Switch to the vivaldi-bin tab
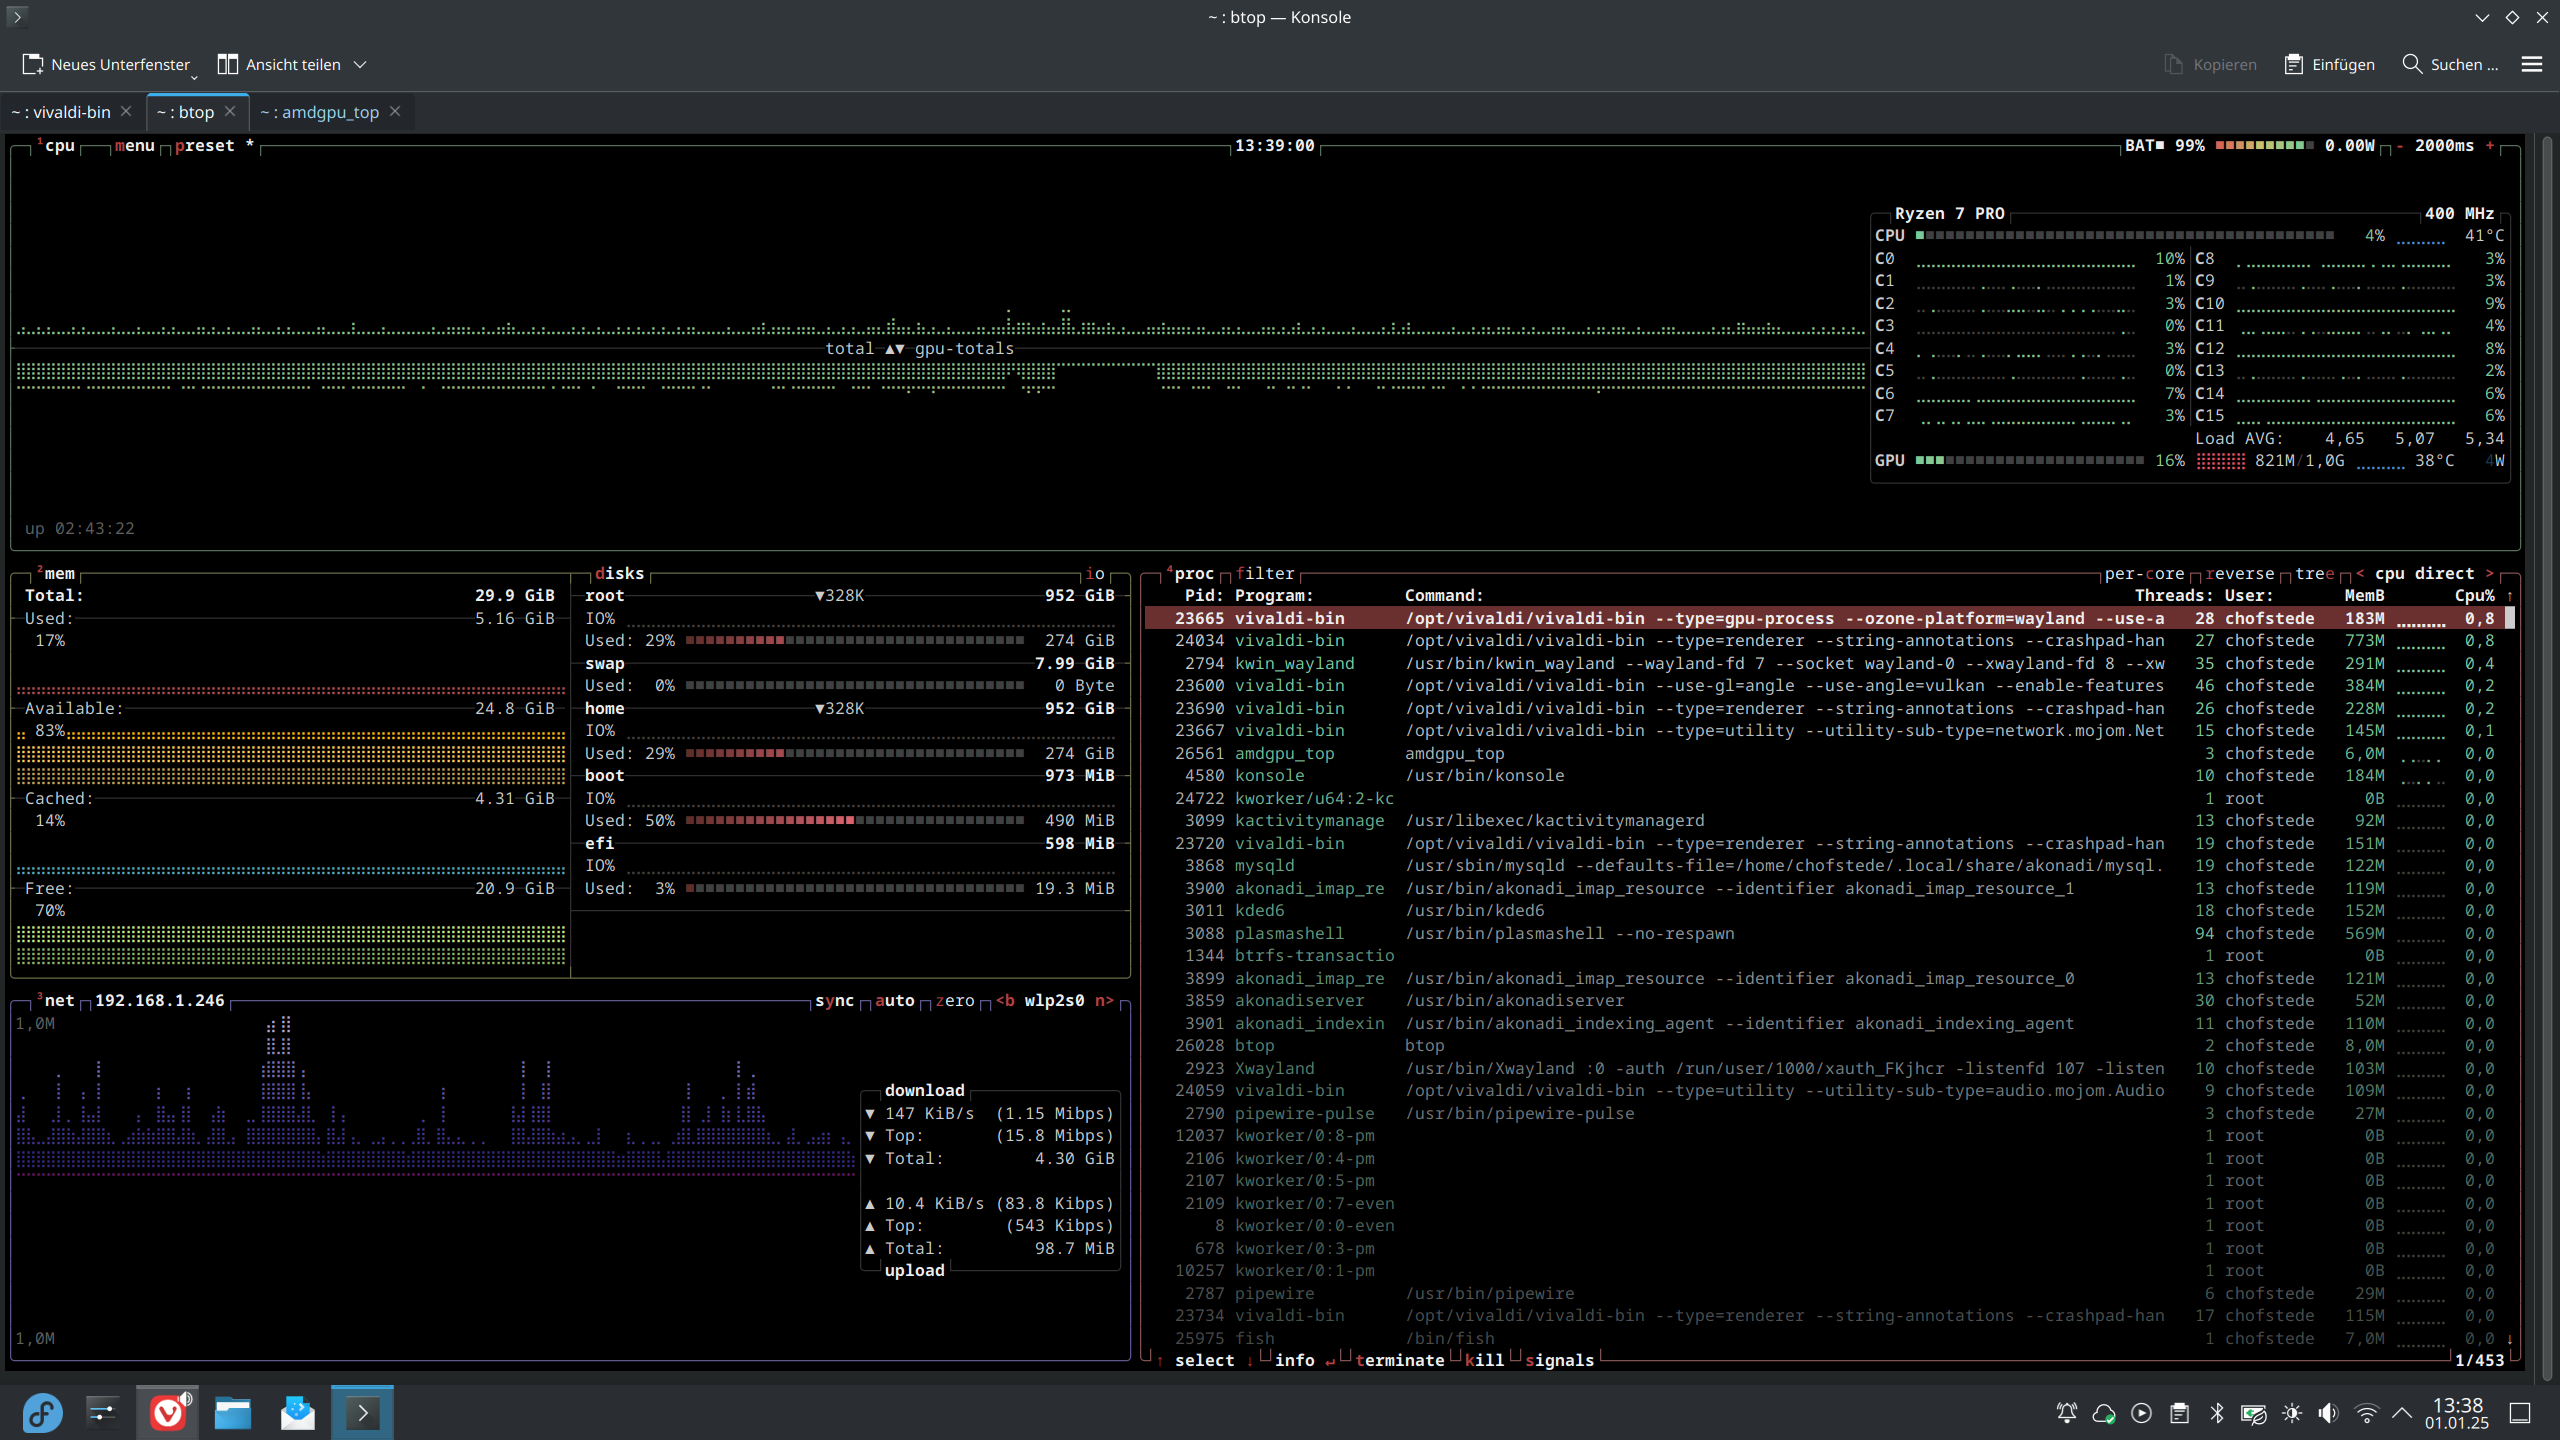Screen dimensions: 2560x1440 click(x=61, y=112)
